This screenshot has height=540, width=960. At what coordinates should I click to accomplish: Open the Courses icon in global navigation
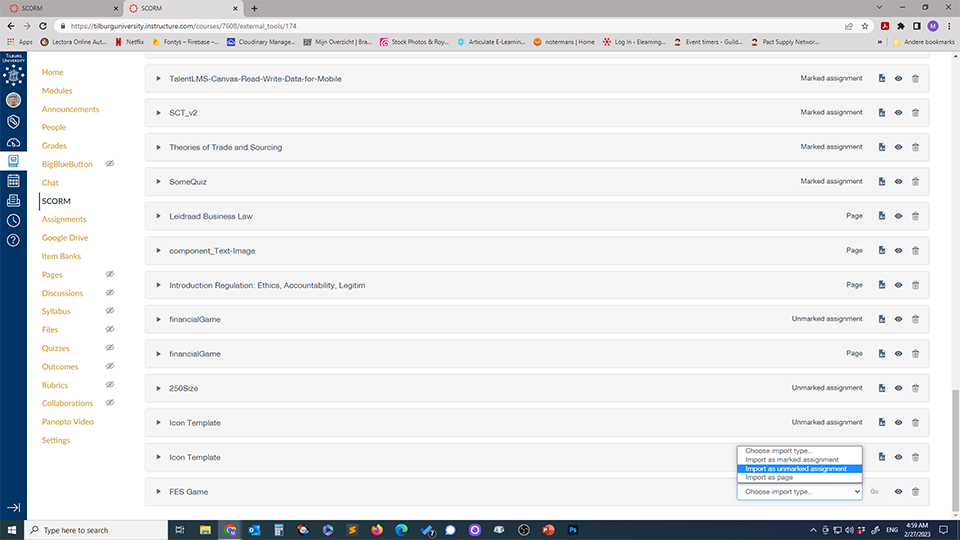tap(13, 160)
